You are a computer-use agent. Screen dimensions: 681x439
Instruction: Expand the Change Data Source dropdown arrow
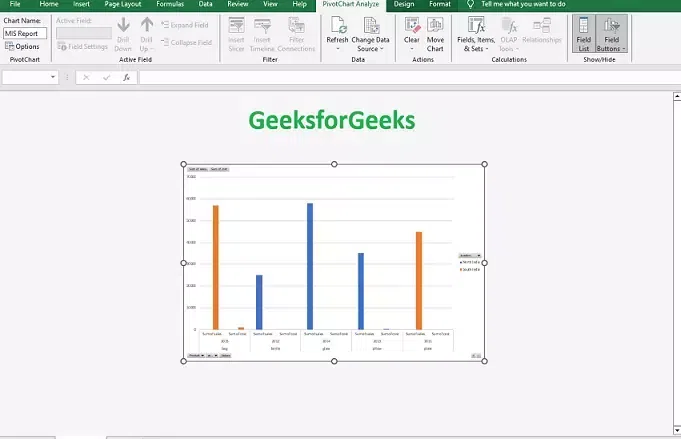[x=382, y=49]
